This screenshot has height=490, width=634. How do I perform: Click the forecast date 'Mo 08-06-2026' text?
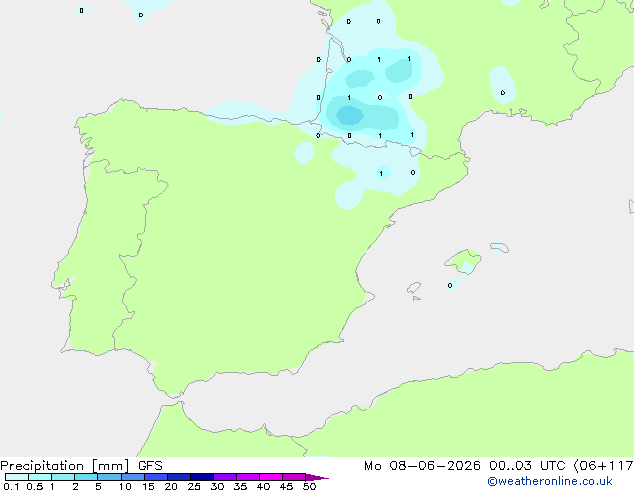pos(422,466)
